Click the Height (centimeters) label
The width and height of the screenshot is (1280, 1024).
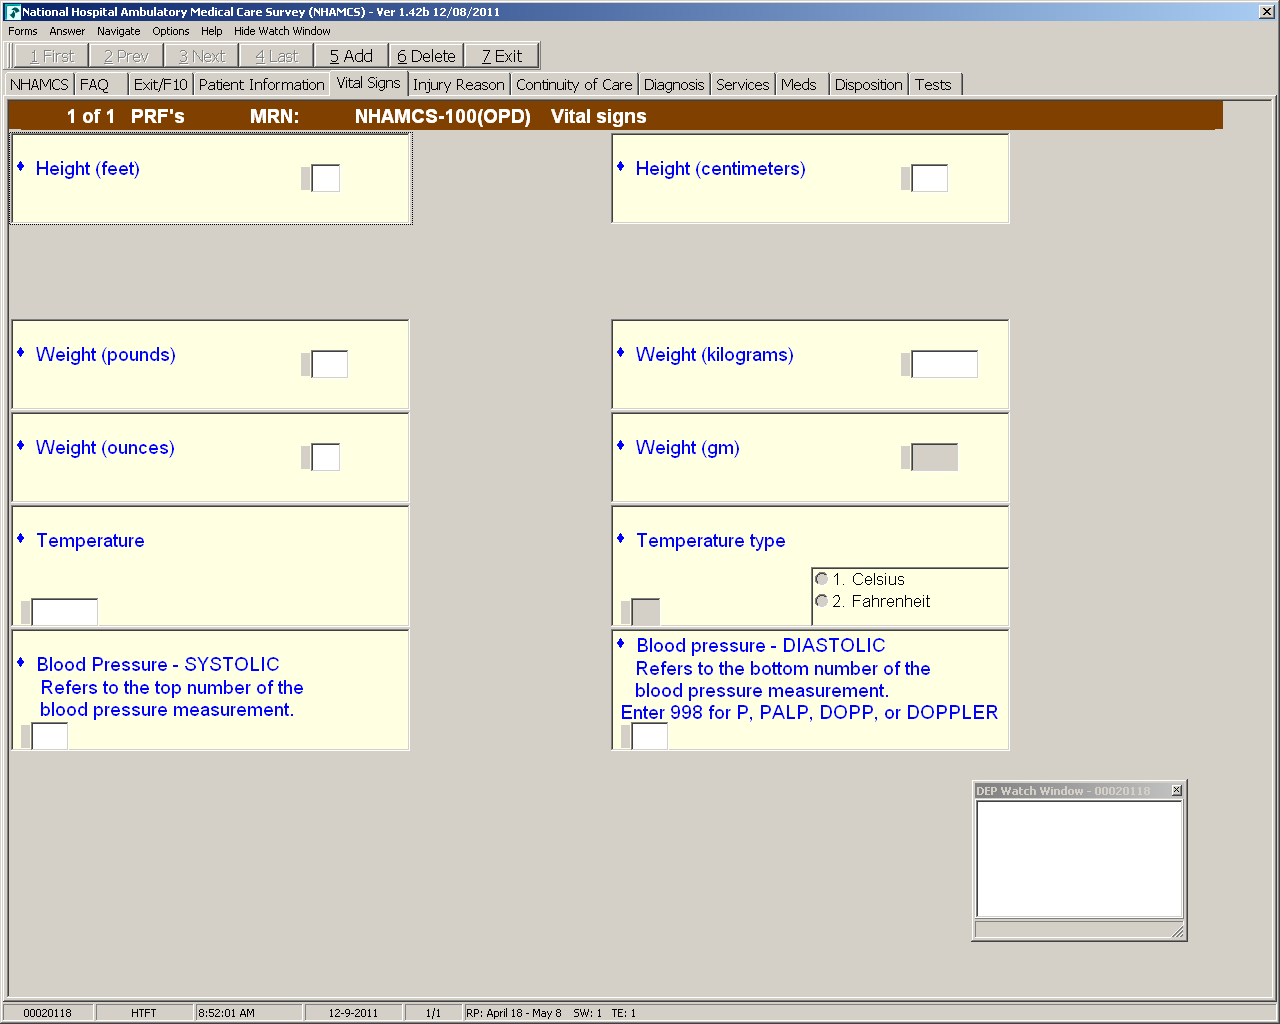pyautogui.click(x=721, y=169)
